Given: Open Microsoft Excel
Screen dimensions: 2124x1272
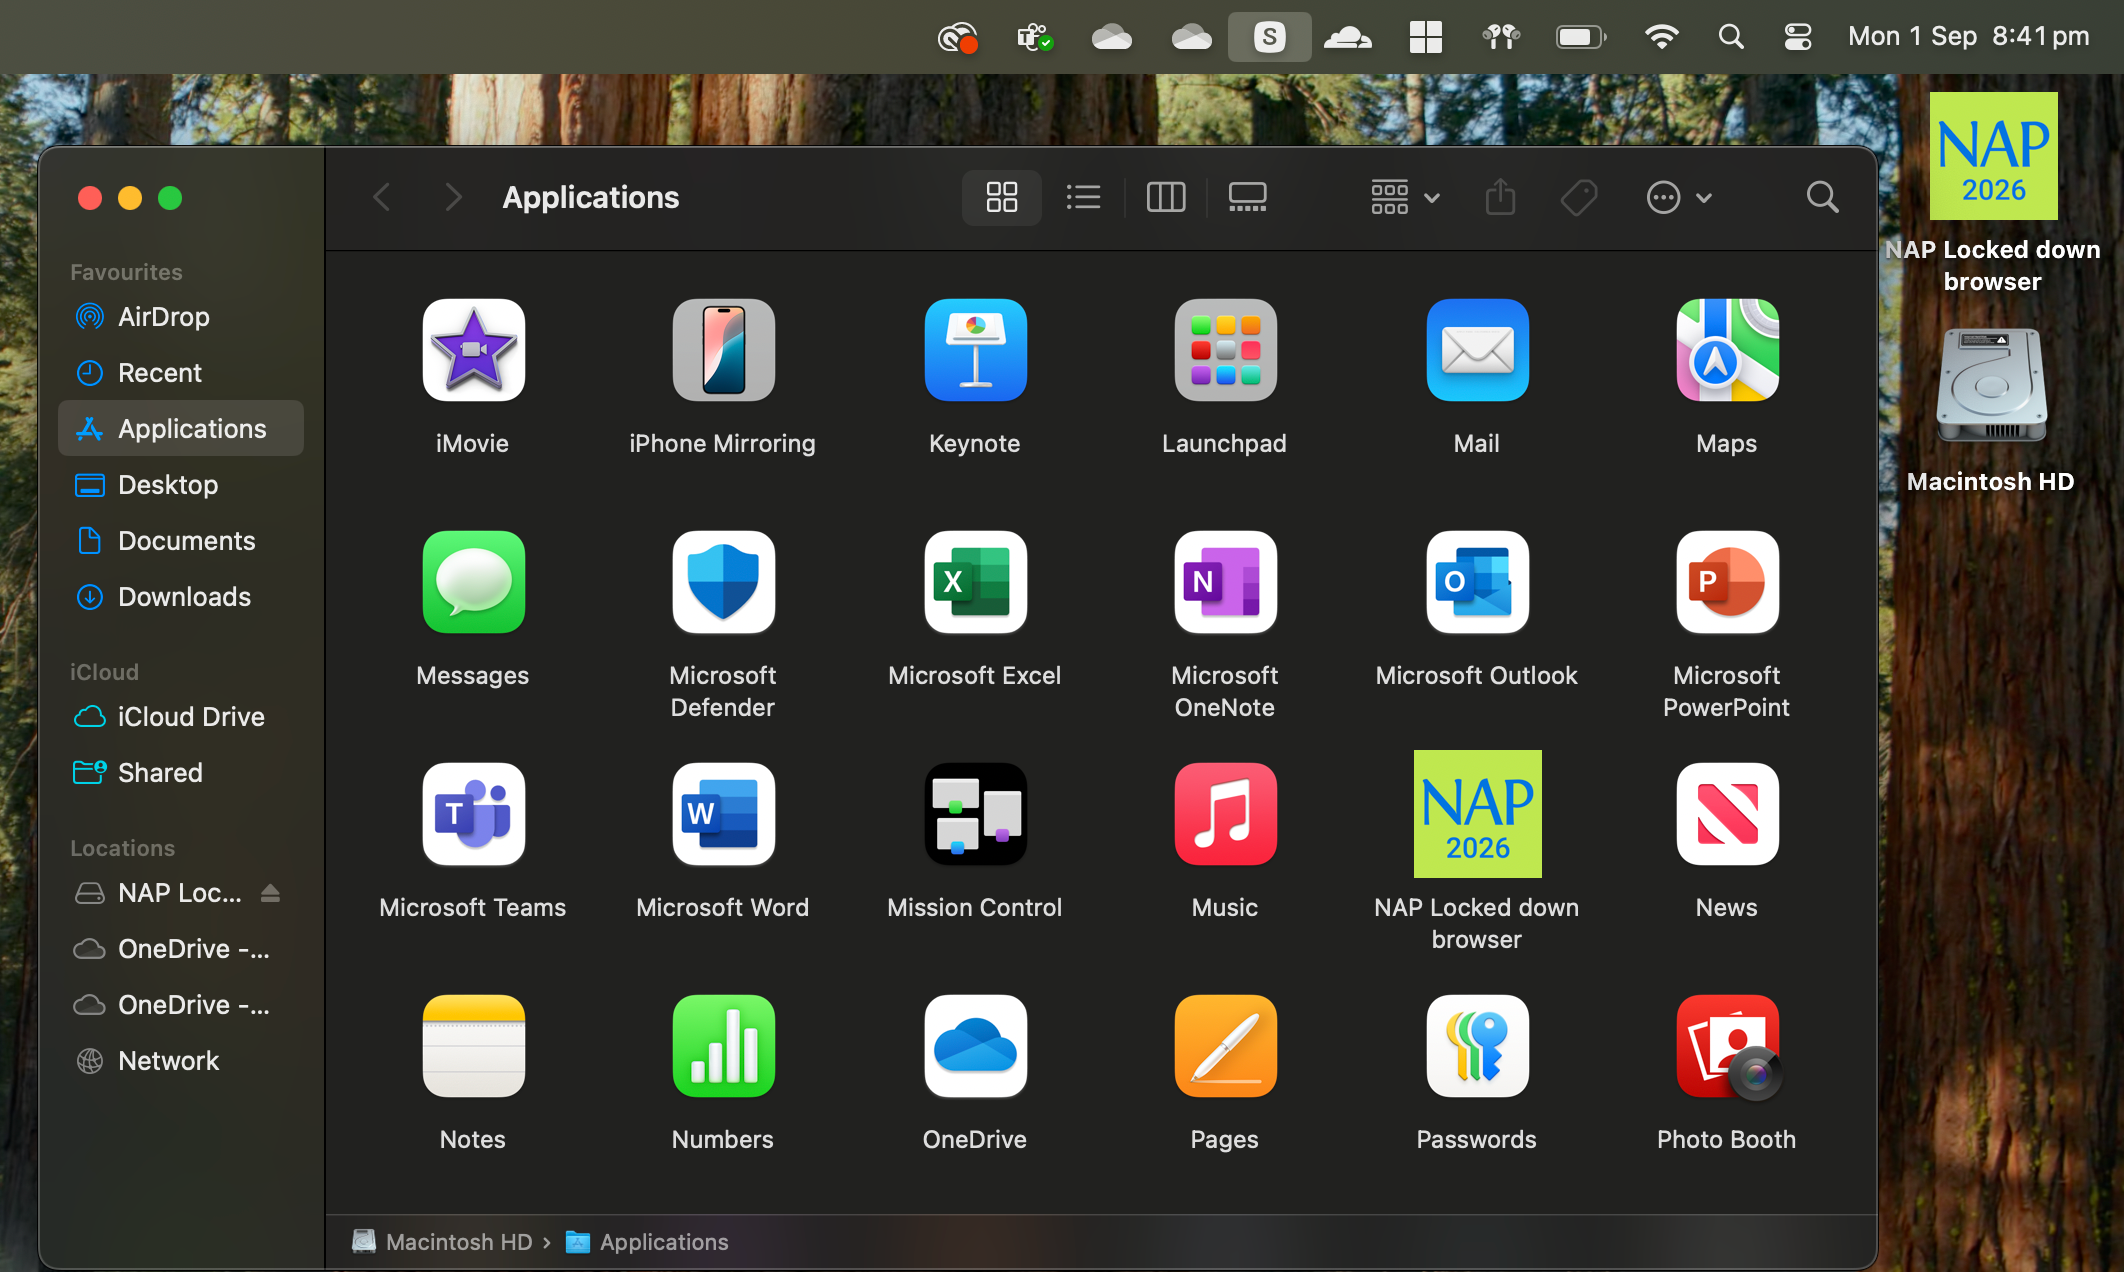Looking at the screenshot, I should pyautogui.click(x=975, y=583).
